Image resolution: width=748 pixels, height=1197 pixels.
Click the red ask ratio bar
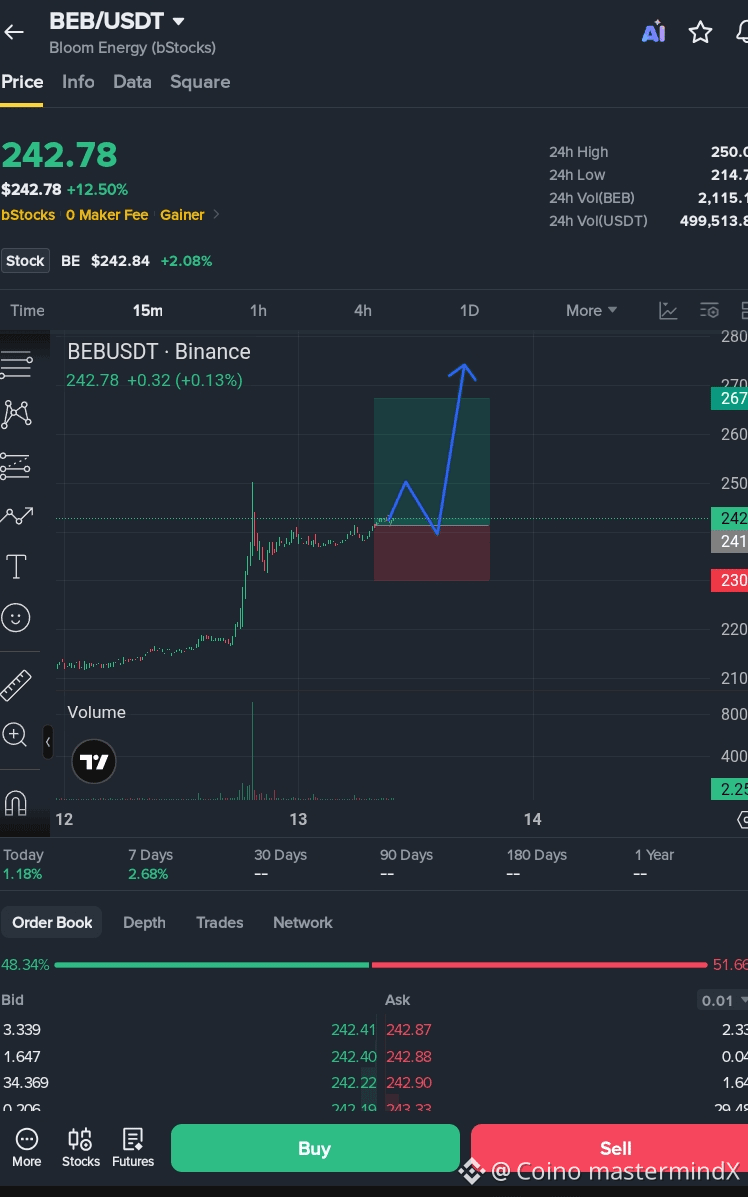click(x=539, y=965)
